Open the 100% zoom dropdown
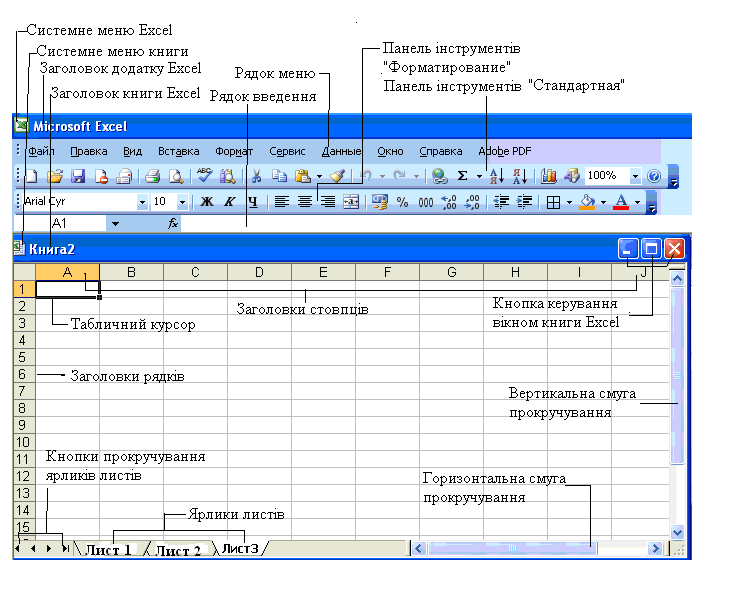 coord(635,176)
